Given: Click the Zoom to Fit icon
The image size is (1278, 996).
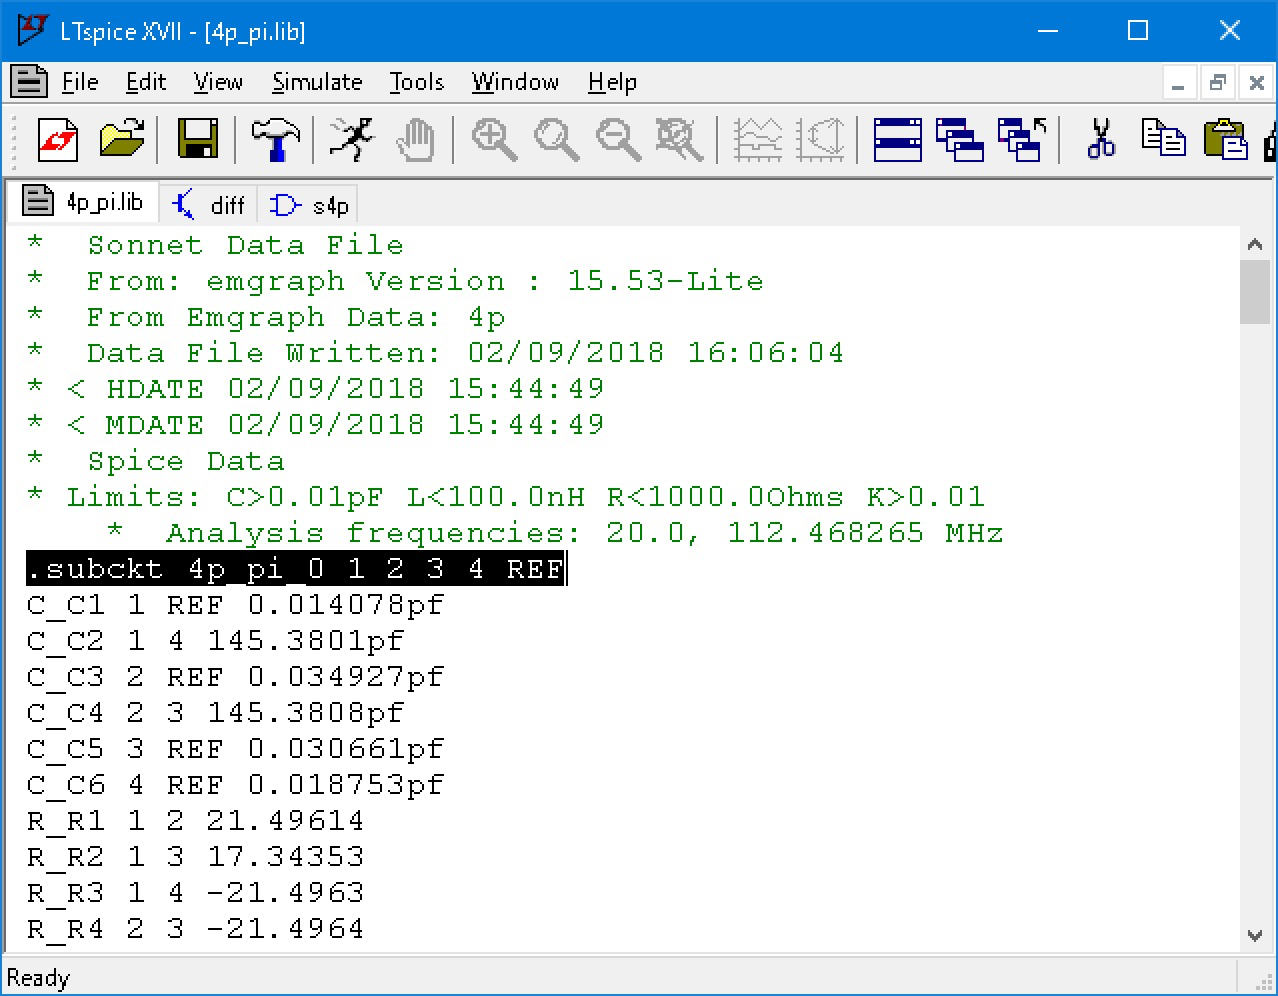Looking at the screenshot, I should tap(680, 139).
